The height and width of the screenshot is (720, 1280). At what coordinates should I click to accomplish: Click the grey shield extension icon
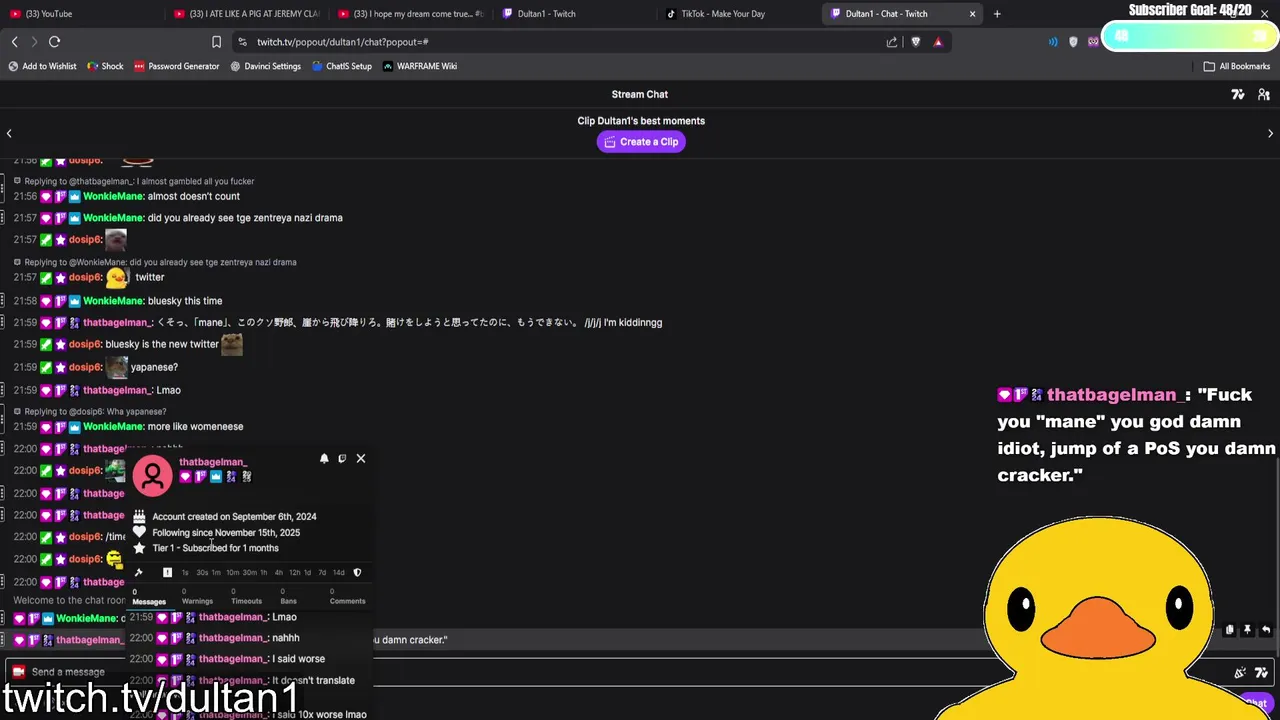point(1073,42)
